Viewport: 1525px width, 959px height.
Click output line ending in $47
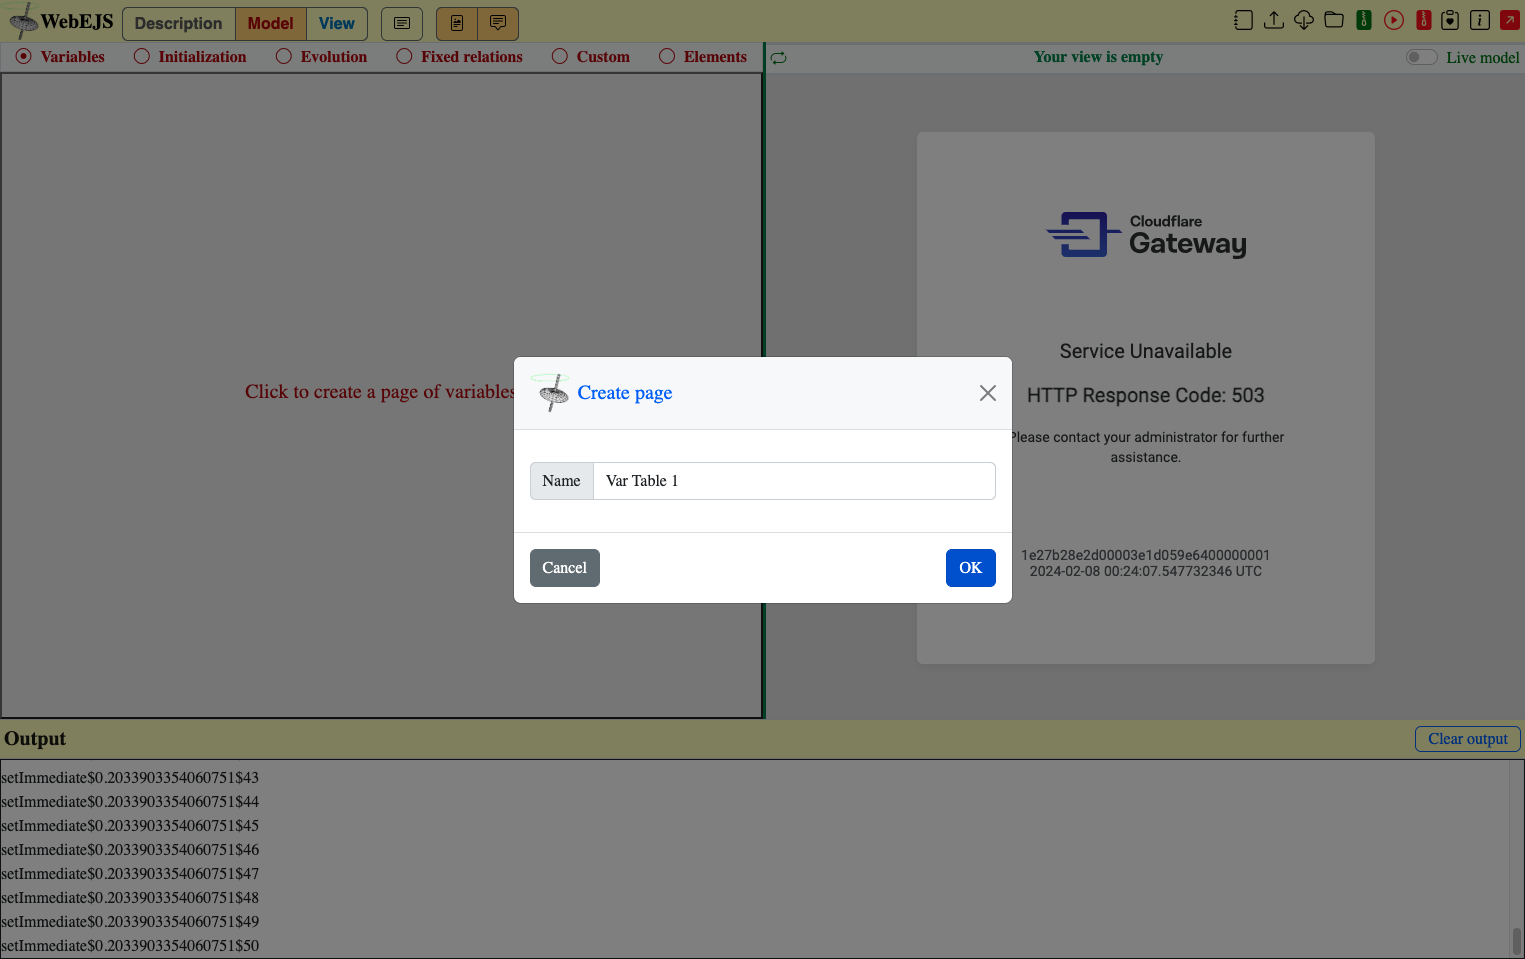point(130,873)
